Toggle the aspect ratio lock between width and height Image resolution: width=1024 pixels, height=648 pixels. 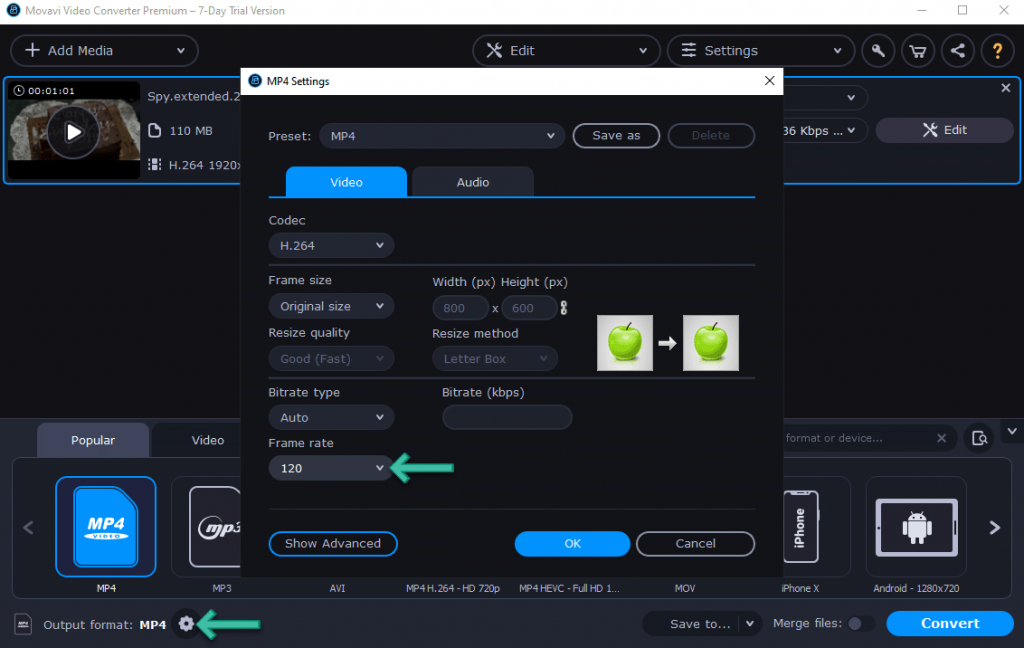tap(565, 308)
